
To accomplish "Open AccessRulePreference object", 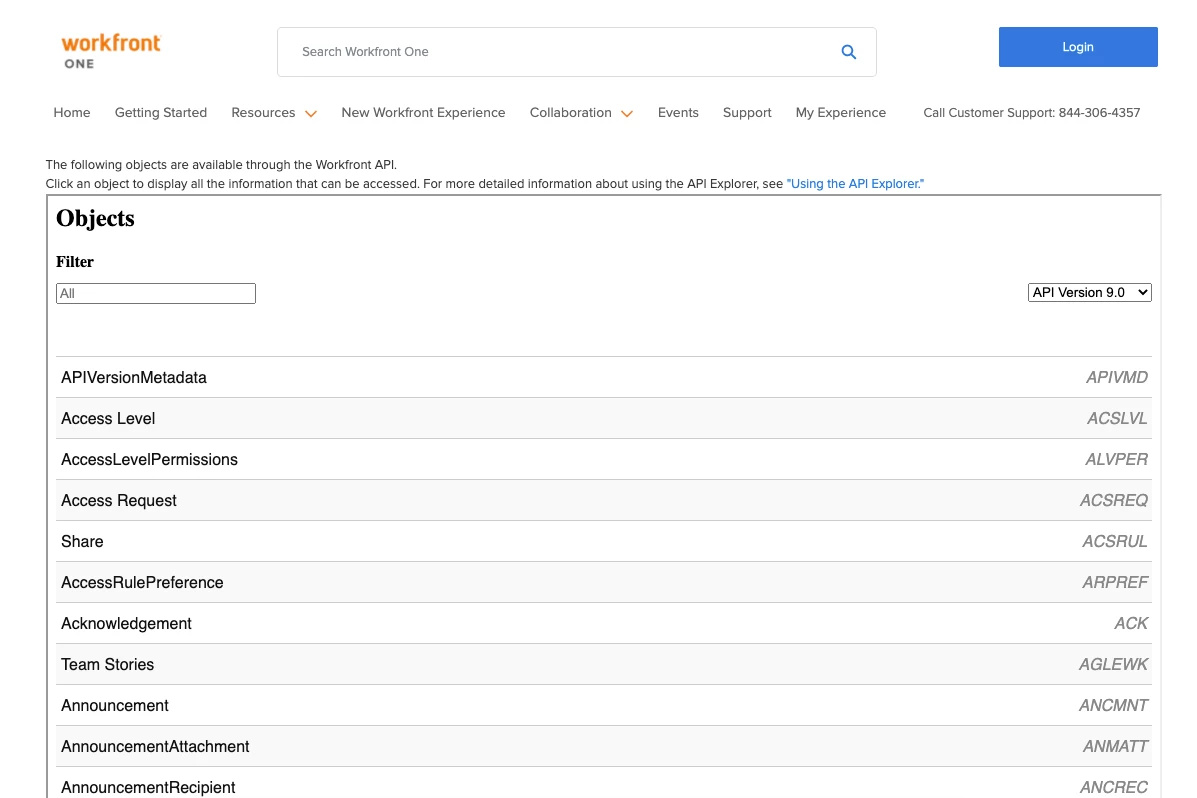I will coord(603,583).
